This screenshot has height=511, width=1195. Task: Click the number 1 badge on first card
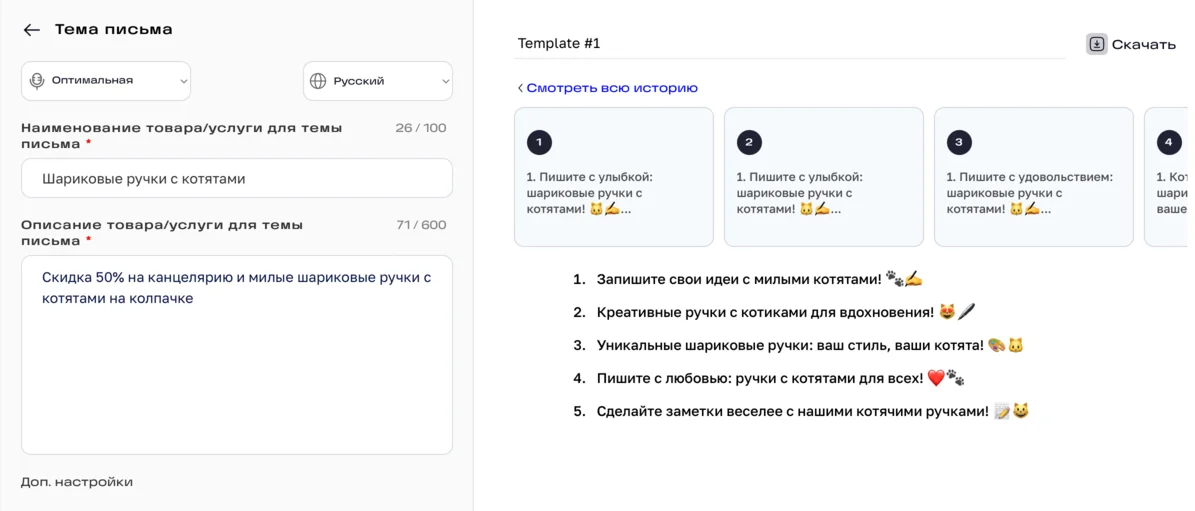point(539,142)
